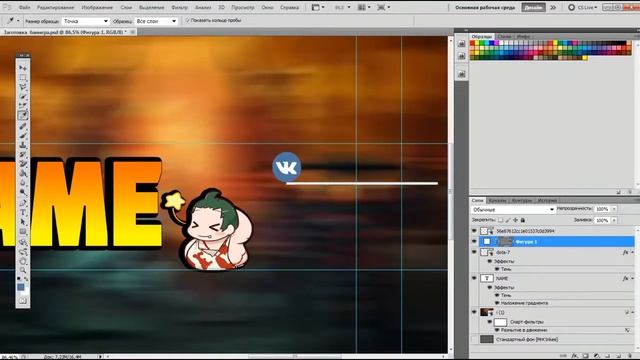Select the Lasso tool

click(23, 87)
